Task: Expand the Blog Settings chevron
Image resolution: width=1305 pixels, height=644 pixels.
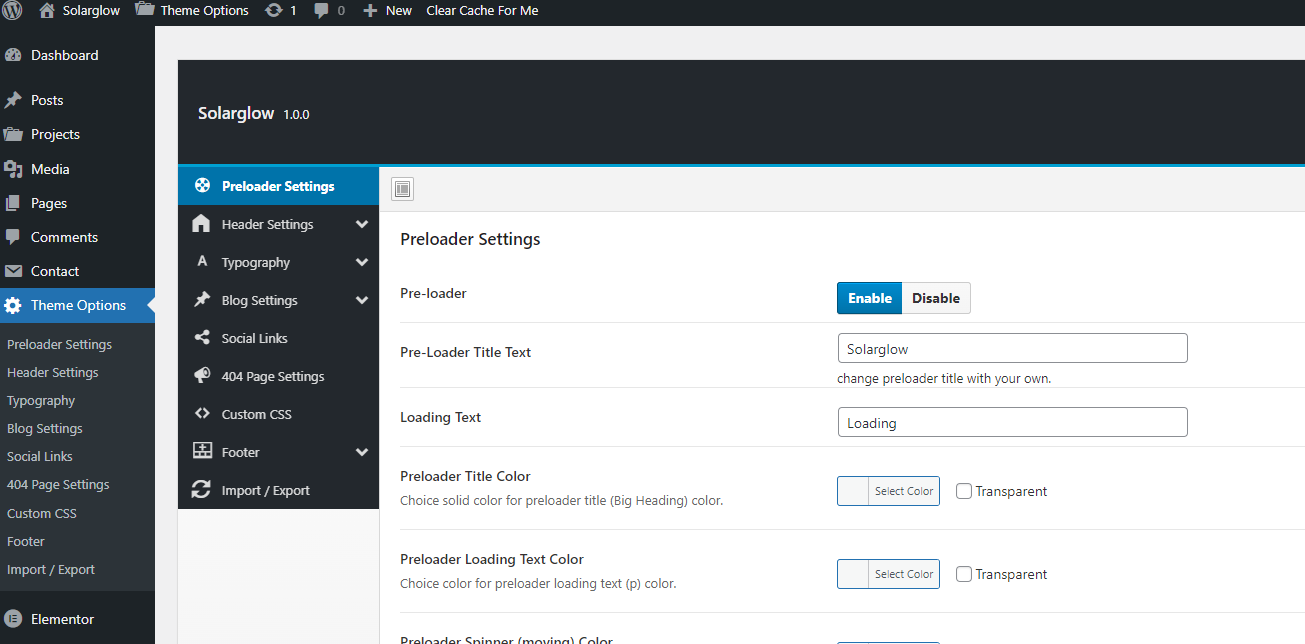Action: [362, 300]
